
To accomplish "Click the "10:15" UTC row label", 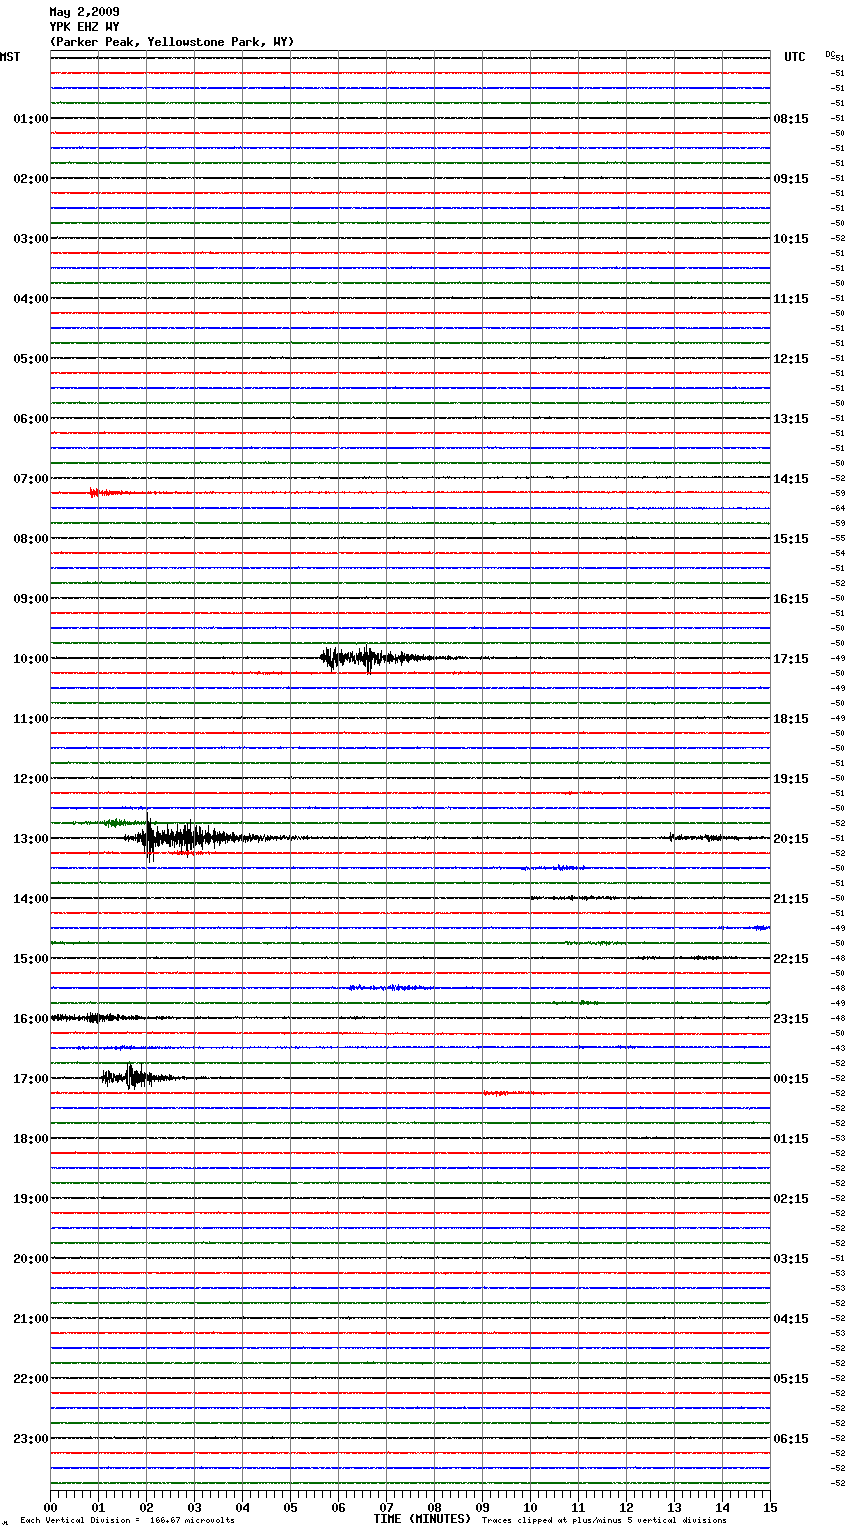I will 791,239.
